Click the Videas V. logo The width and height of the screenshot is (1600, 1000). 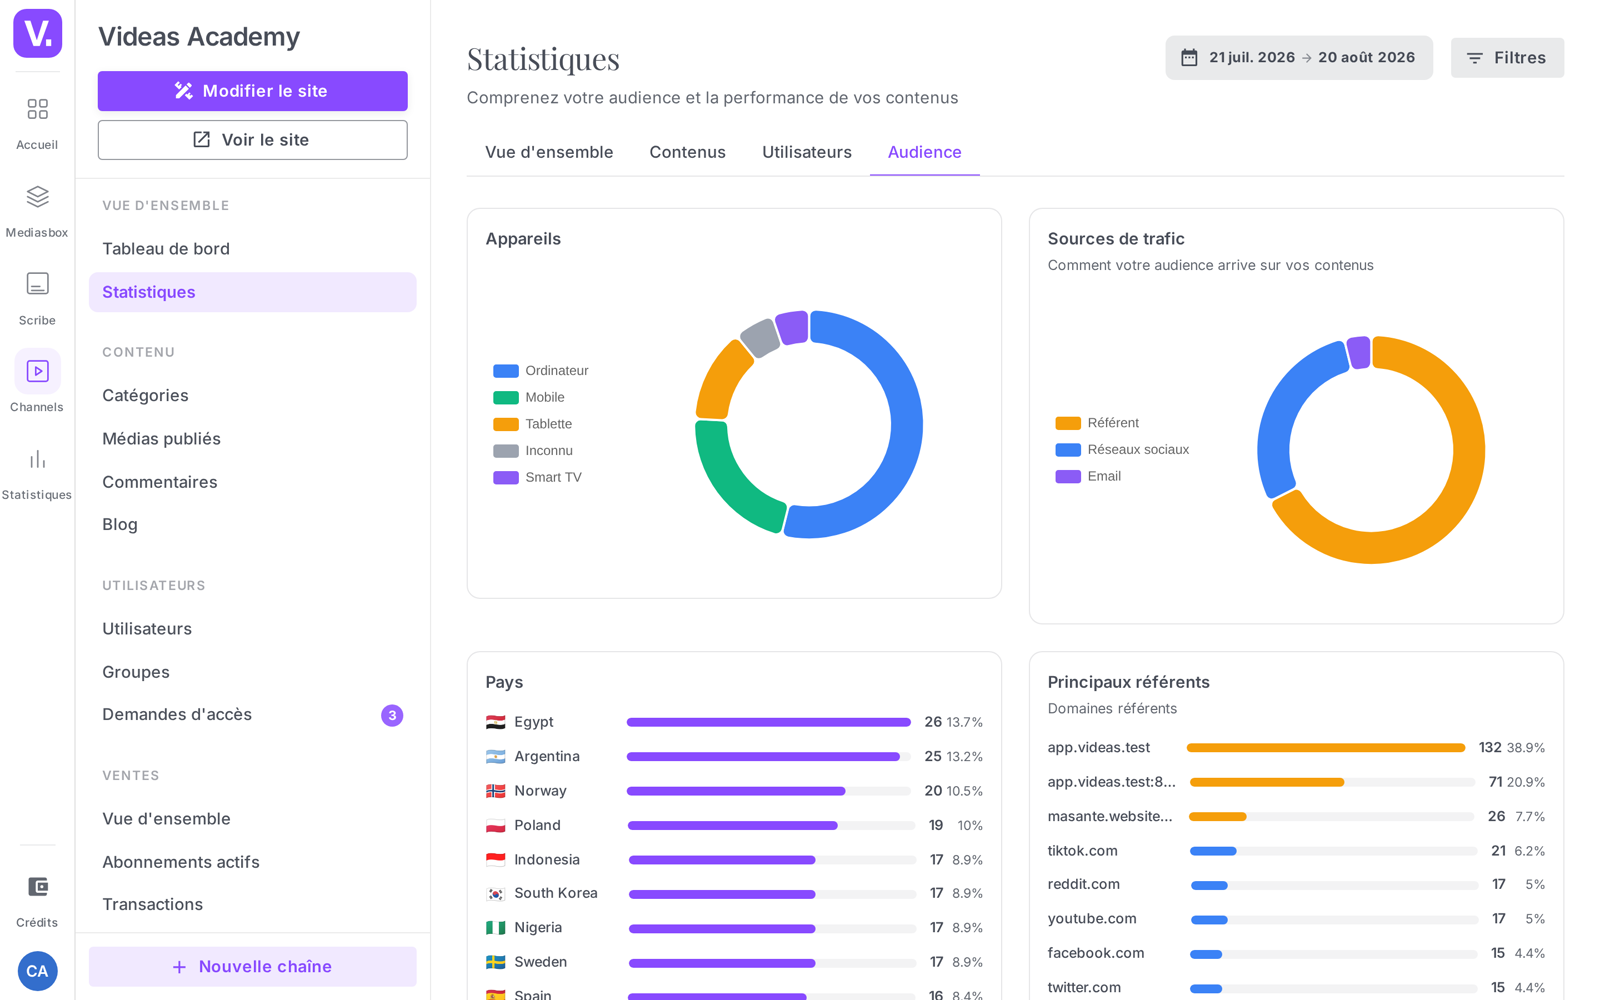37,34
